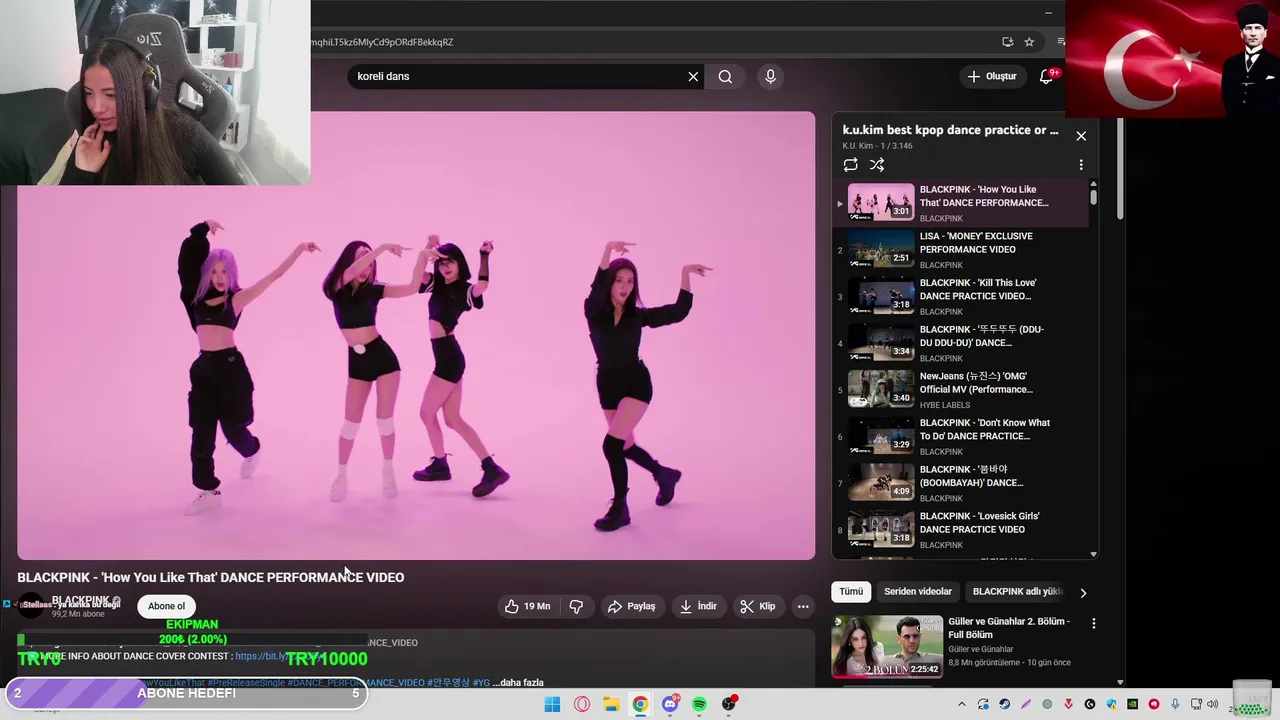The width and height of the screenshot is (1280, 720).
Task: Create a clip with Klip button
Action: point(758,606)
